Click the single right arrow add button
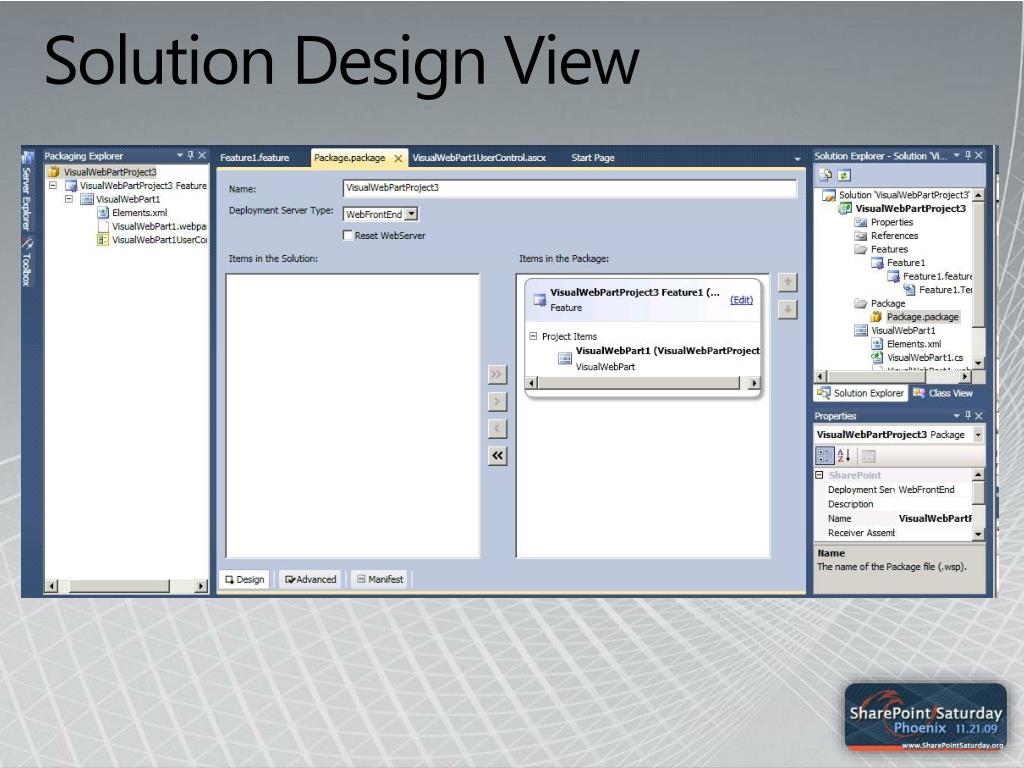1024x768 pixels. [497, 401]
